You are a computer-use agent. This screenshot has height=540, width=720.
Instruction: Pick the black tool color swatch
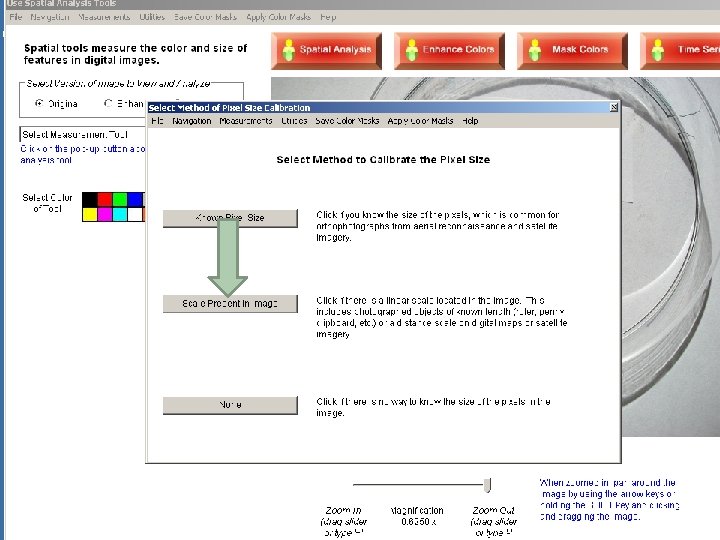point(90,199)
